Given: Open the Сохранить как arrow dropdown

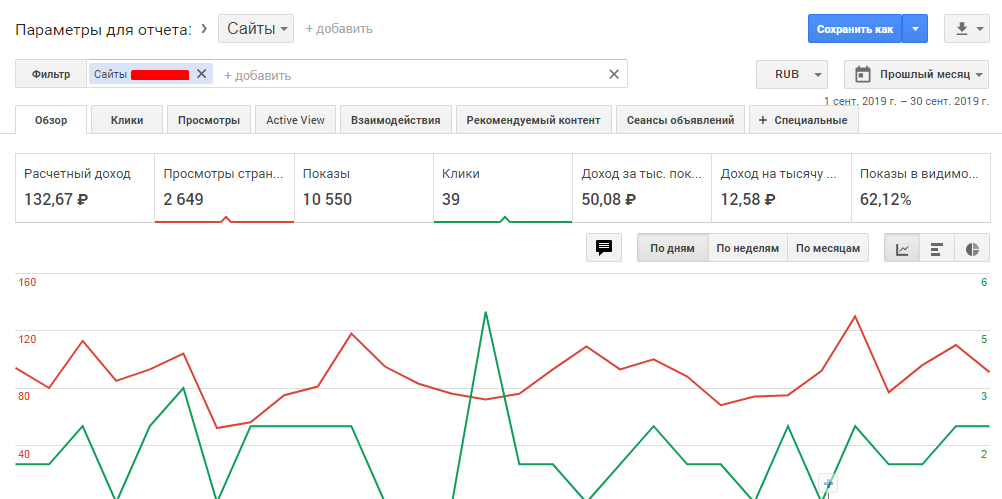Looking at the screenshot, I should point(915,29).
